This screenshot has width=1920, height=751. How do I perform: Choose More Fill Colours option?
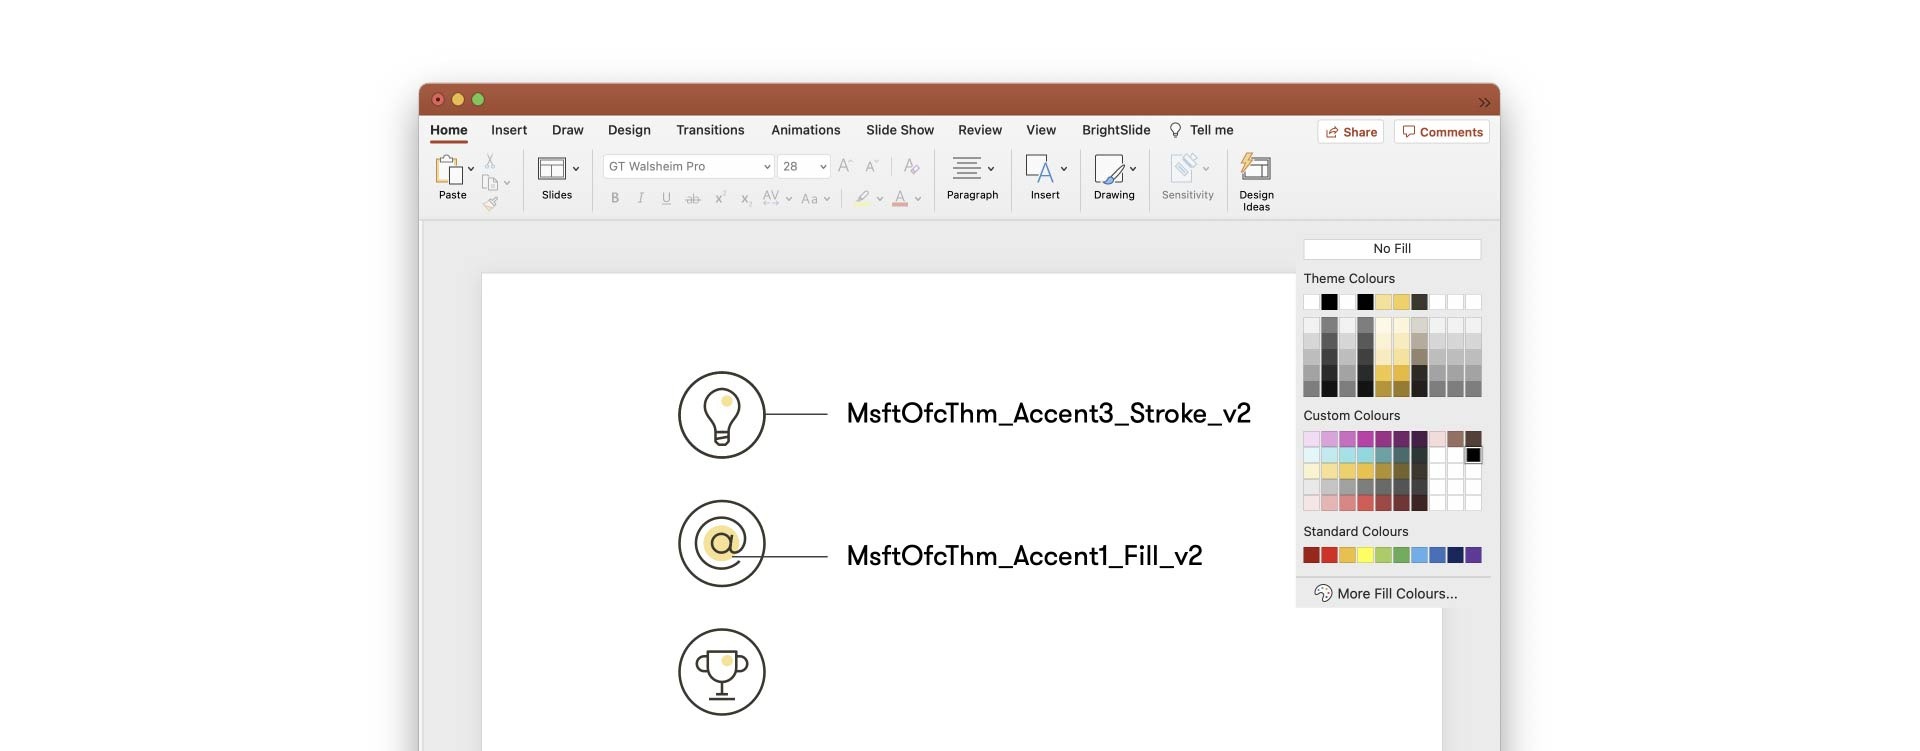coord(1396,594)
